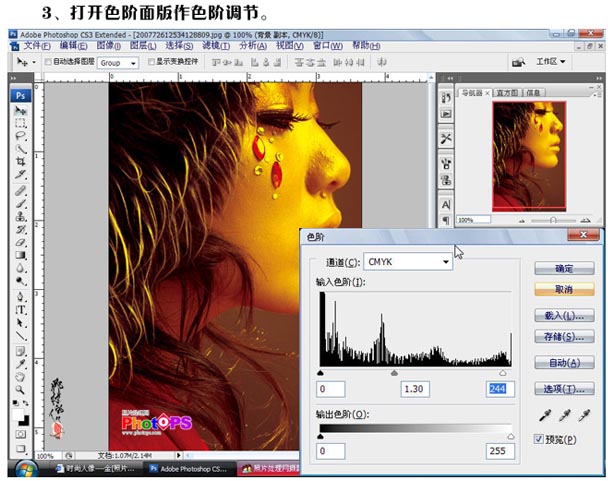Click the 存储(S)... button
This screenshot has height=481, width=608.
click(564, 336)
